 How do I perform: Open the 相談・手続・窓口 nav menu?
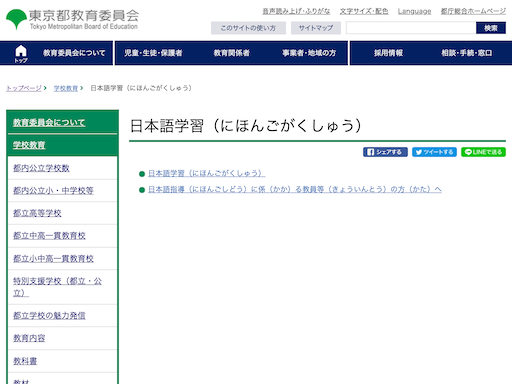(467, 53)
